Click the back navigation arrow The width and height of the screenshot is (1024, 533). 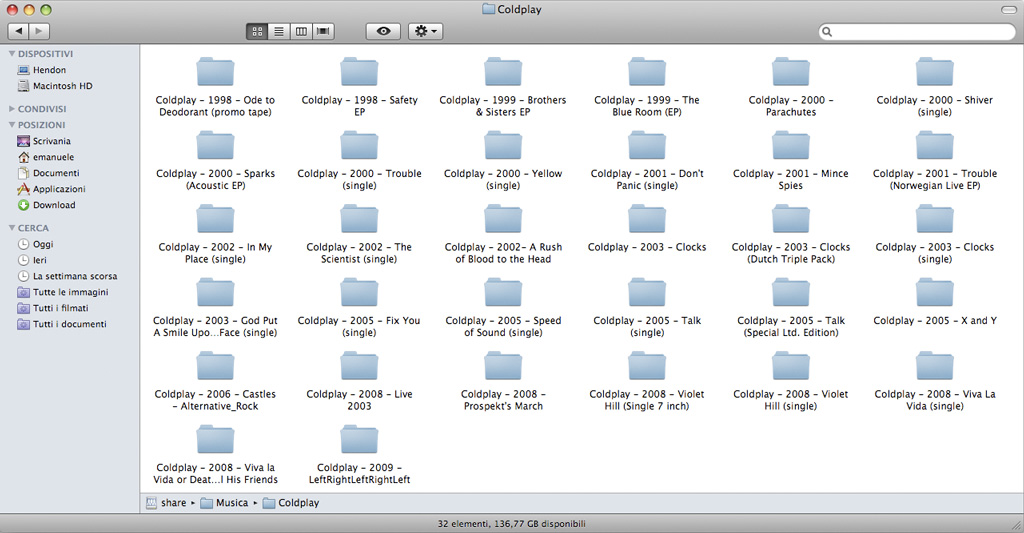tap(19, 32)
